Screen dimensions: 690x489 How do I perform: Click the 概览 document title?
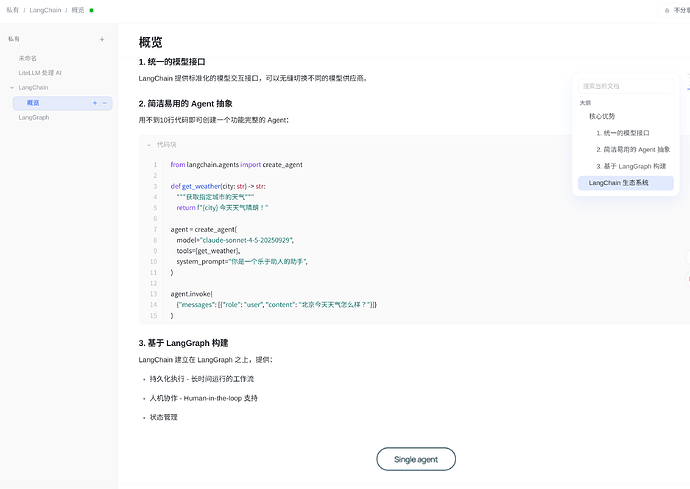150,42
